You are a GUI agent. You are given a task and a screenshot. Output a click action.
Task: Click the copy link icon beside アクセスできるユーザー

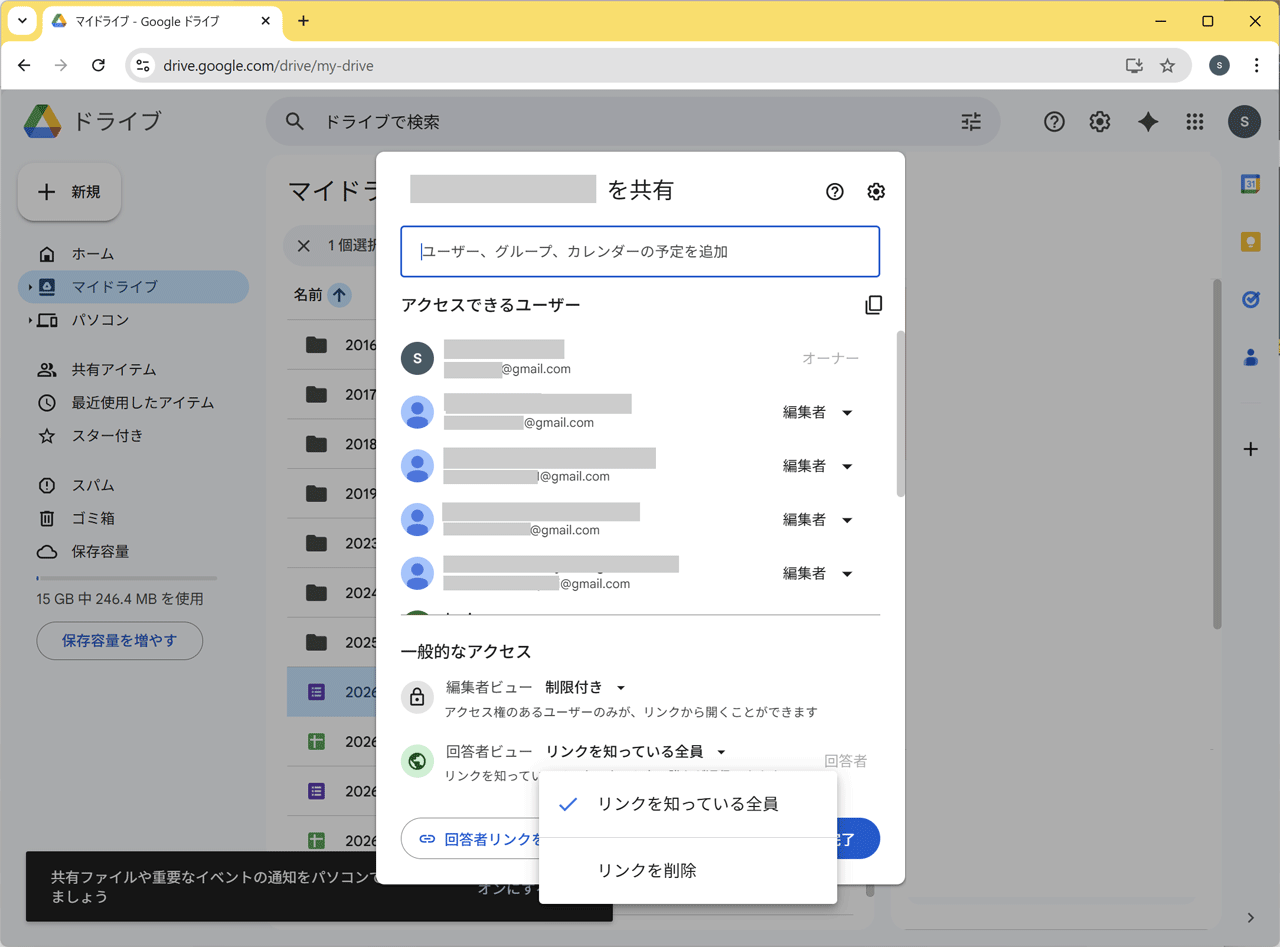coord(873,305)
